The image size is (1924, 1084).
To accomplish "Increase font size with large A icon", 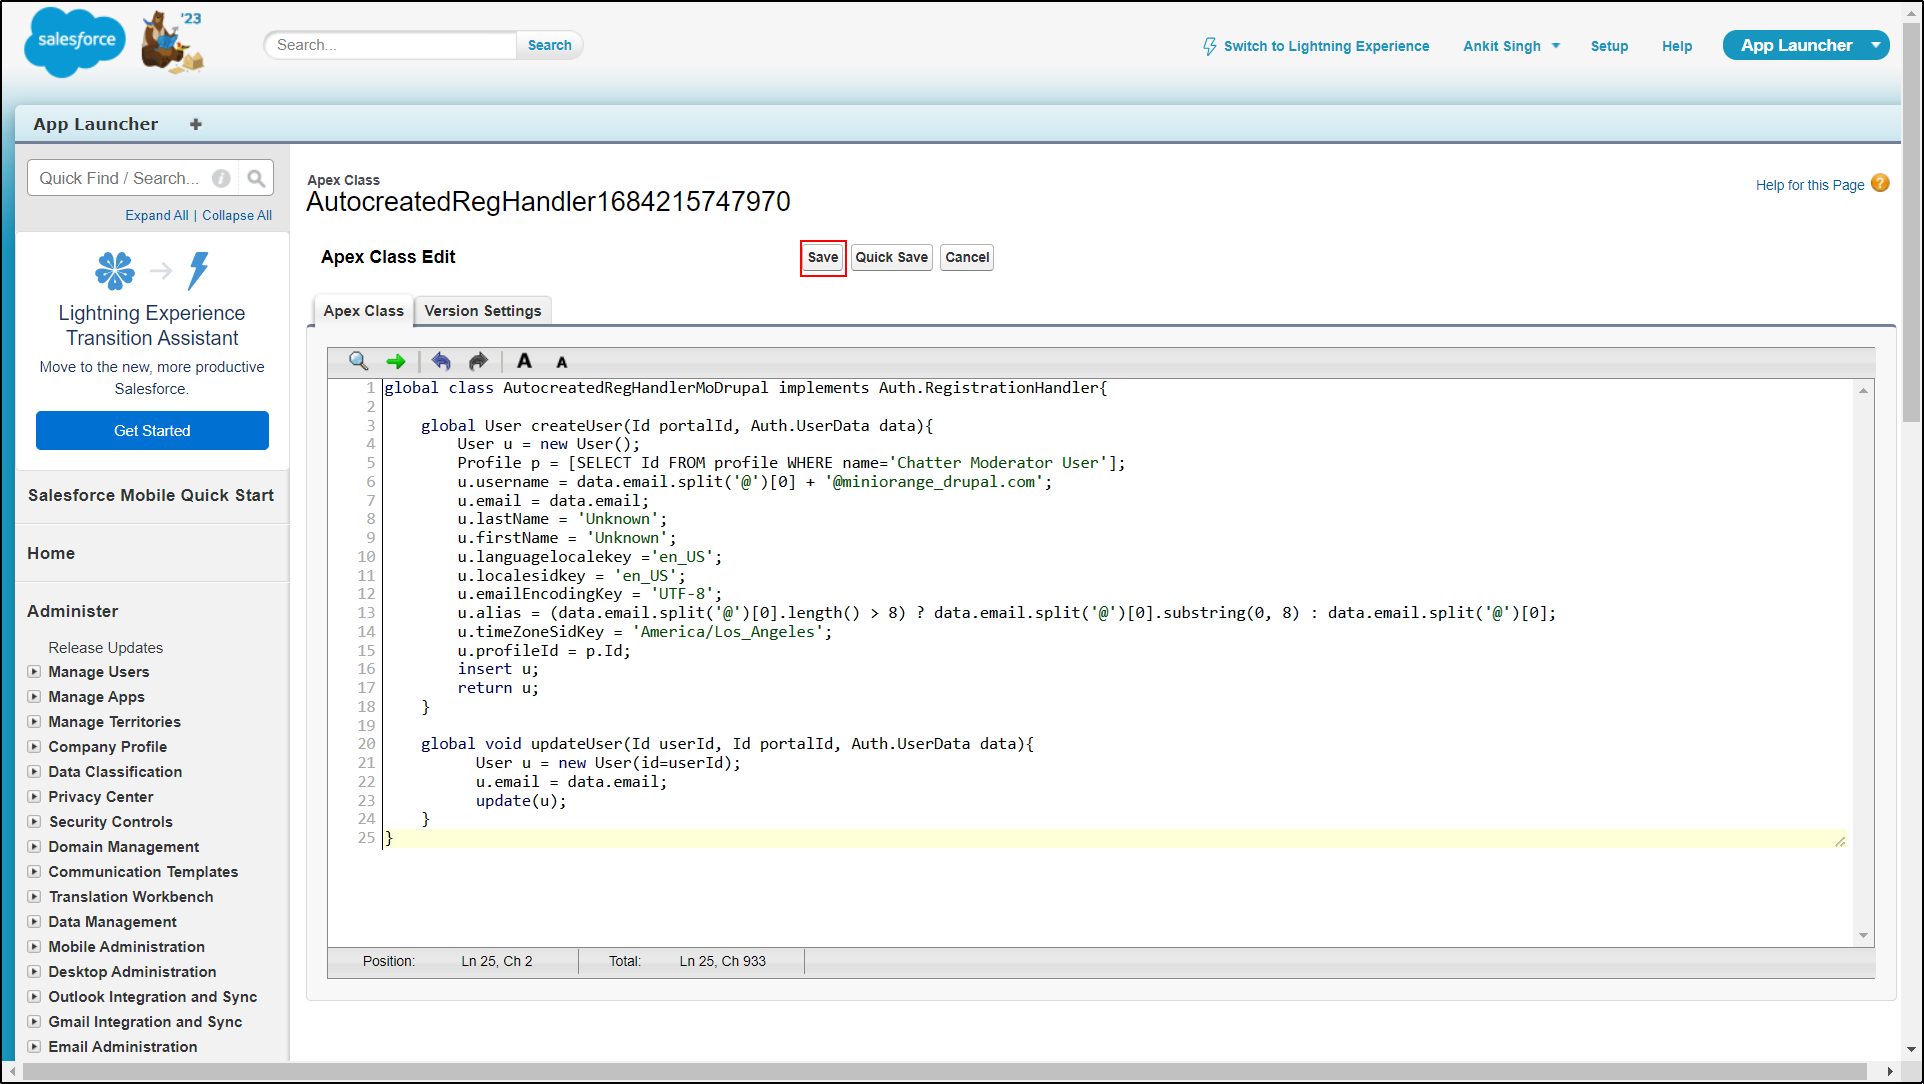I will click(524, 361).
